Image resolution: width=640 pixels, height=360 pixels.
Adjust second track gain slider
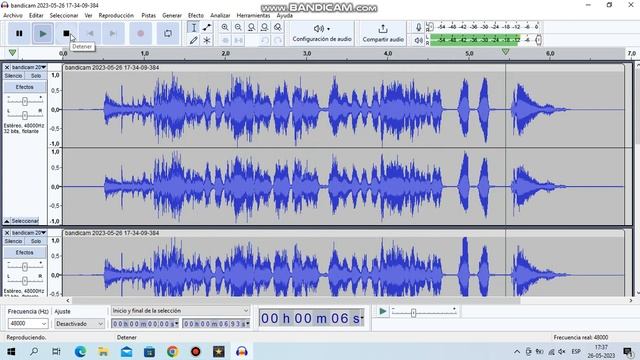pos(24,267)
